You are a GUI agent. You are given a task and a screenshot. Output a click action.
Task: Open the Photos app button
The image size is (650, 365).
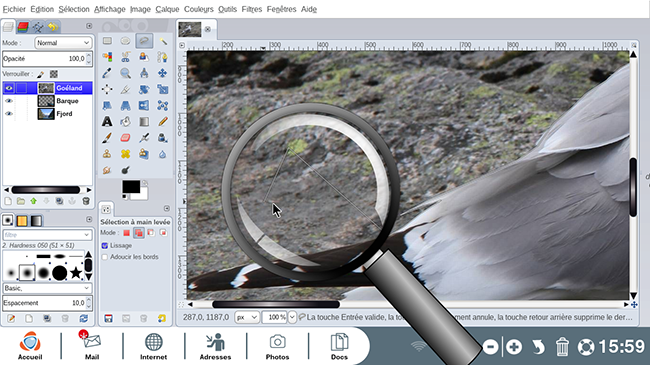click(x=277, y=346)
